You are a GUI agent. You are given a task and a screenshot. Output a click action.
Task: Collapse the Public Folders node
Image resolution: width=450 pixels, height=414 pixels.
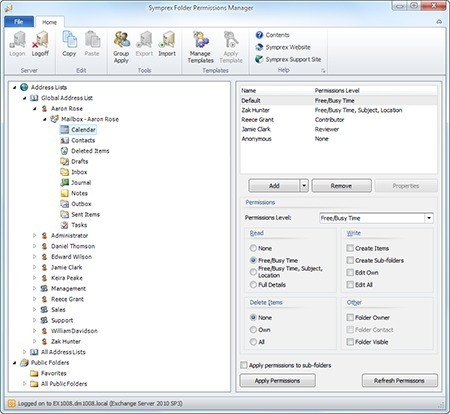click(14, 363)
